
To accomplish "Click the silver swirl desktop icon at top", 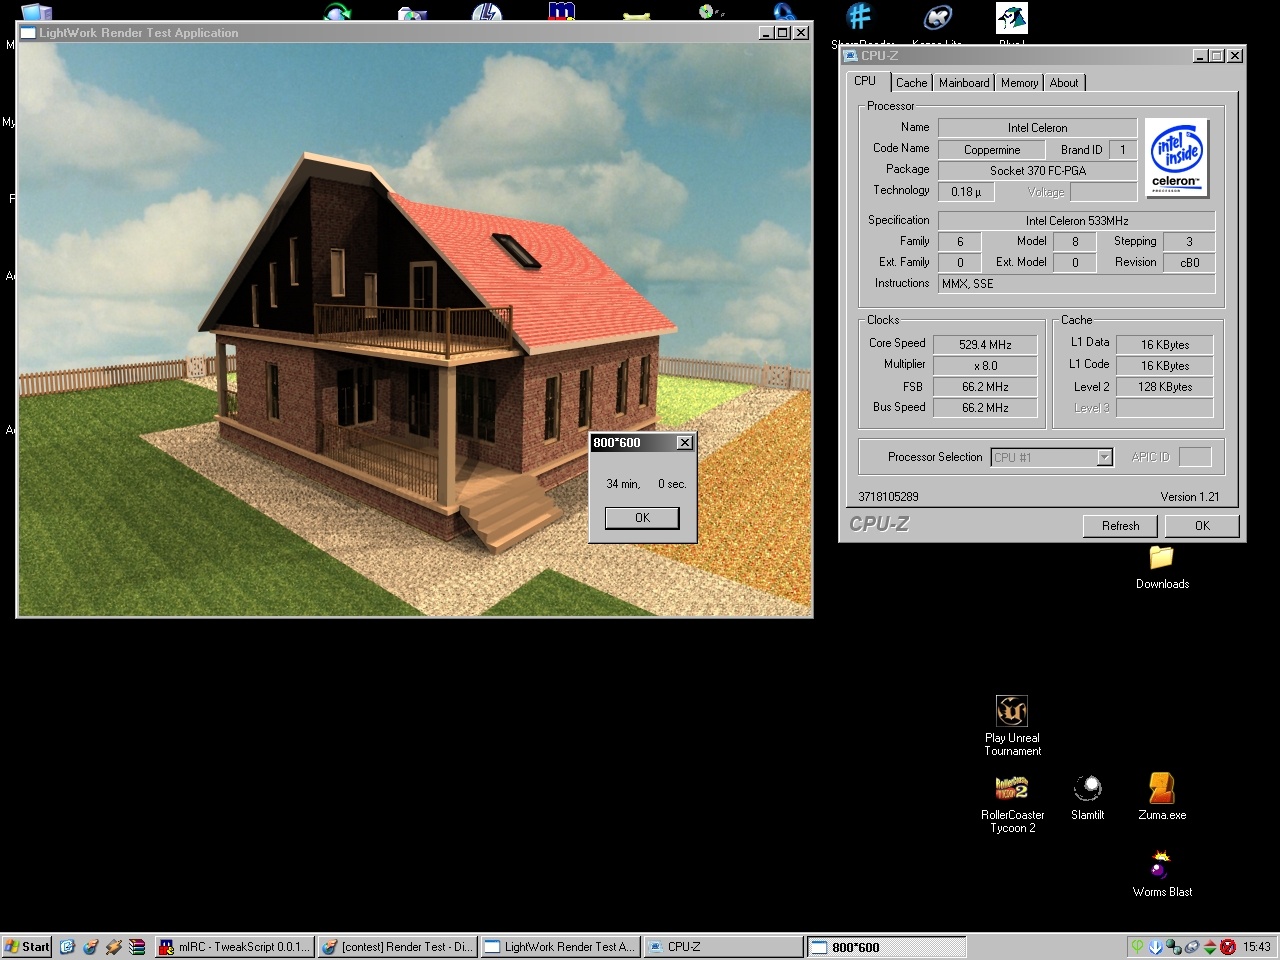I will coord(937,17).
